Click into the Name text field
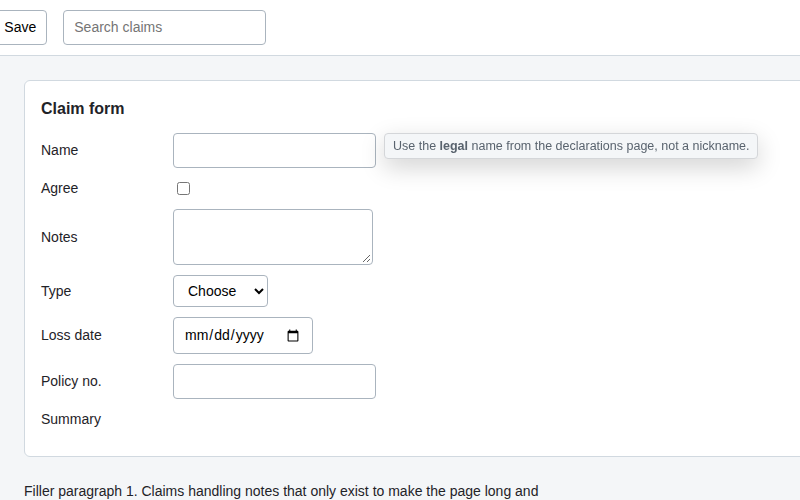This screenshot has width=800, height=500. point(274,151)
